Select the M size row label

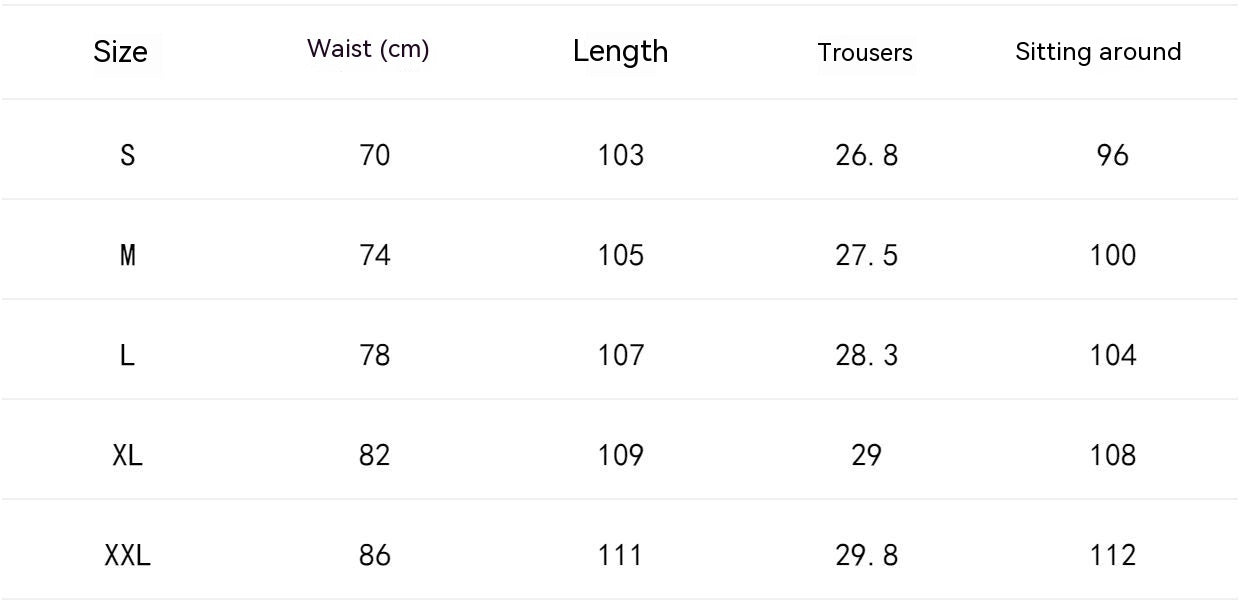tap(127, 256)
